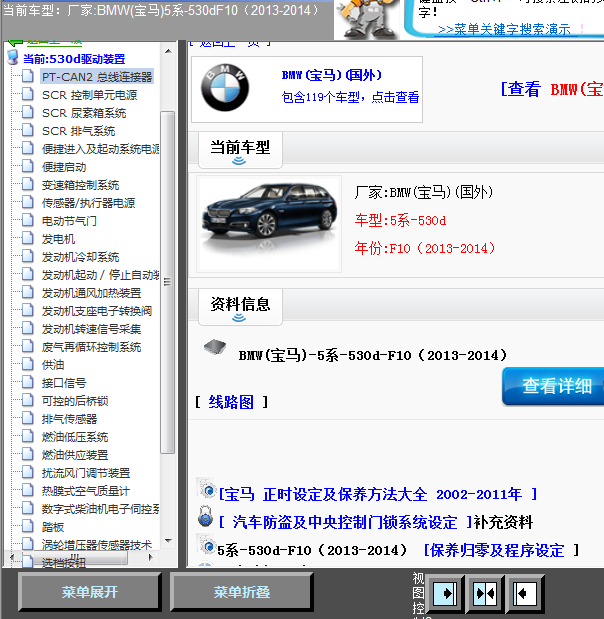Open BMW(宝马)(国外) brand link

332,75
